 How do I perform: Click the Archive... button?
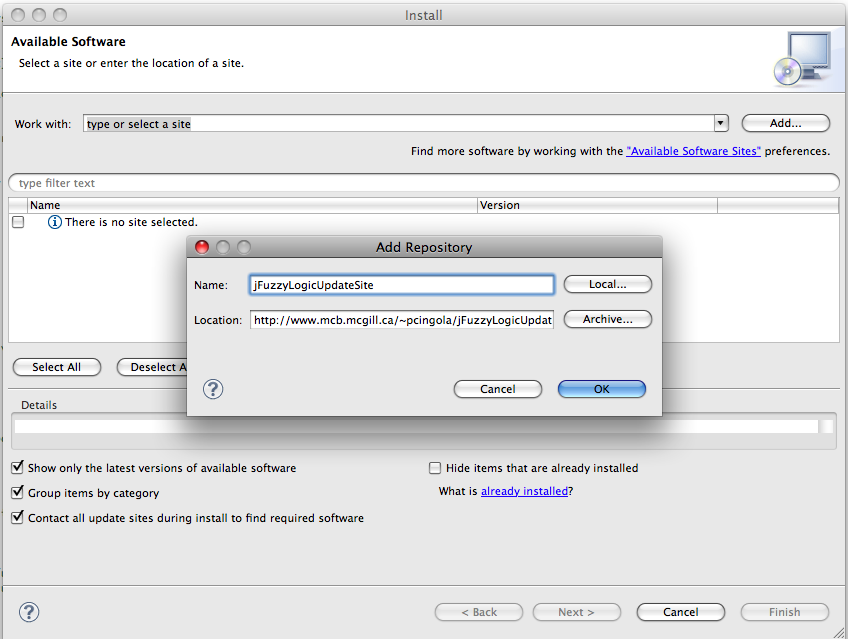pyautogui.click(x=607, y=320)
